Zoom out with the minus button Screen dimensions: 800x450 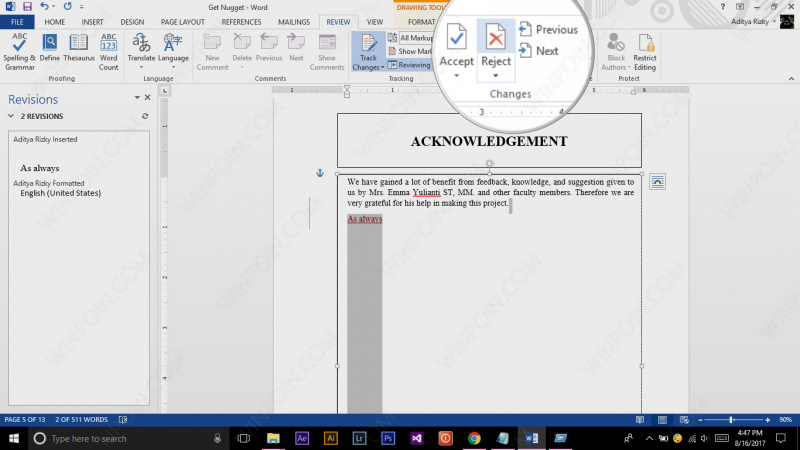click(x=701, y=419)
